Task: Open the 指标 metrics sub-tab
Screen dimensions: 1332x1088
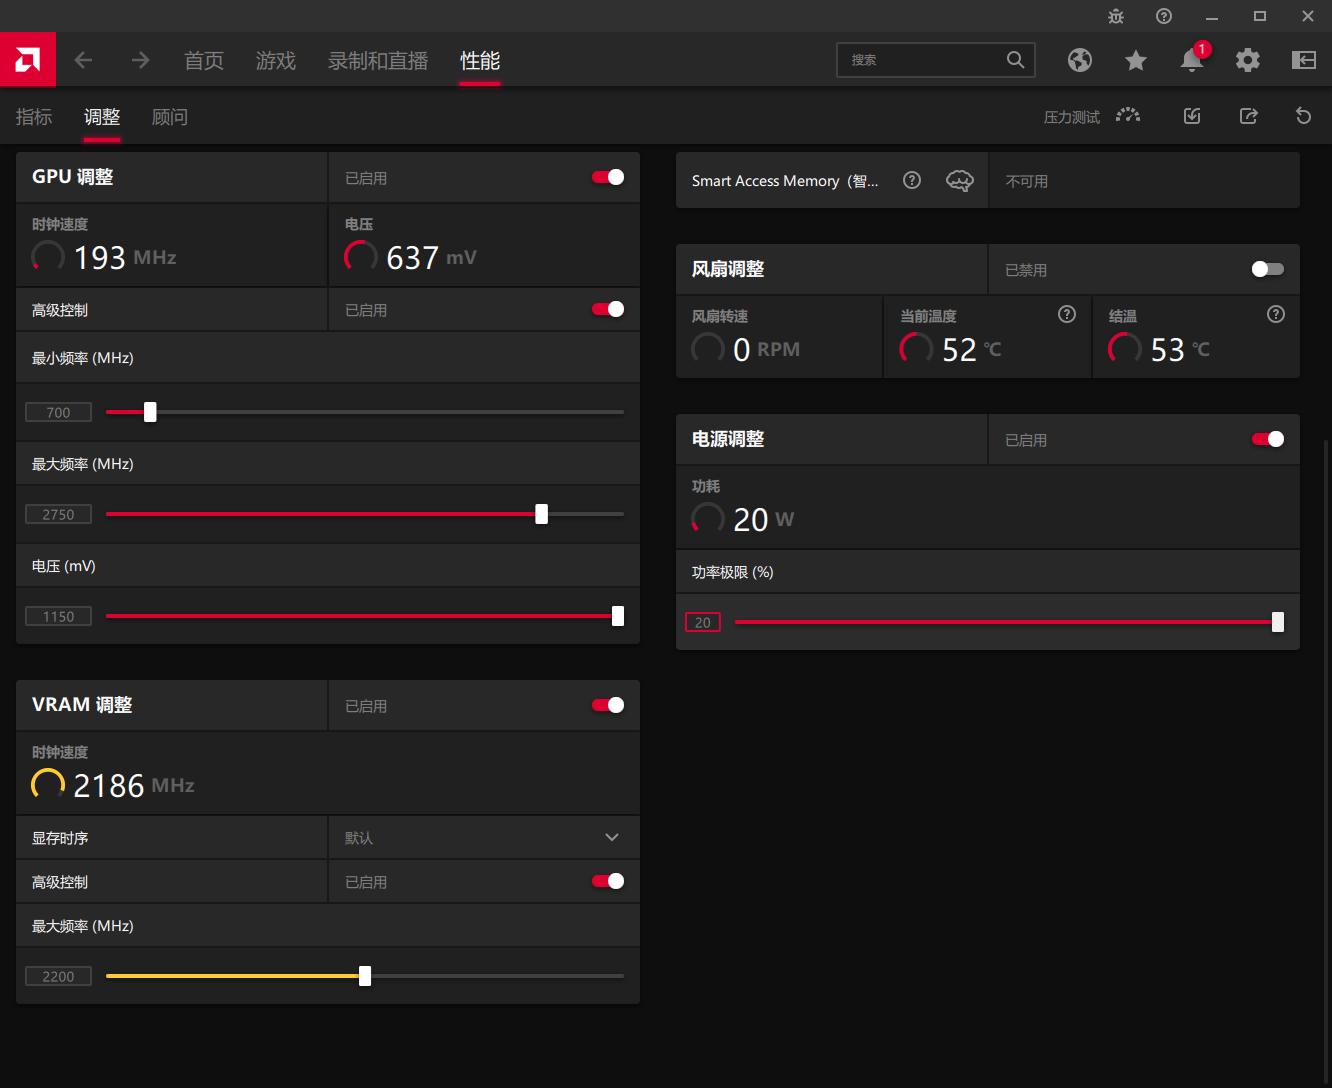Action: pyautogui.click(x=34, y=117)
